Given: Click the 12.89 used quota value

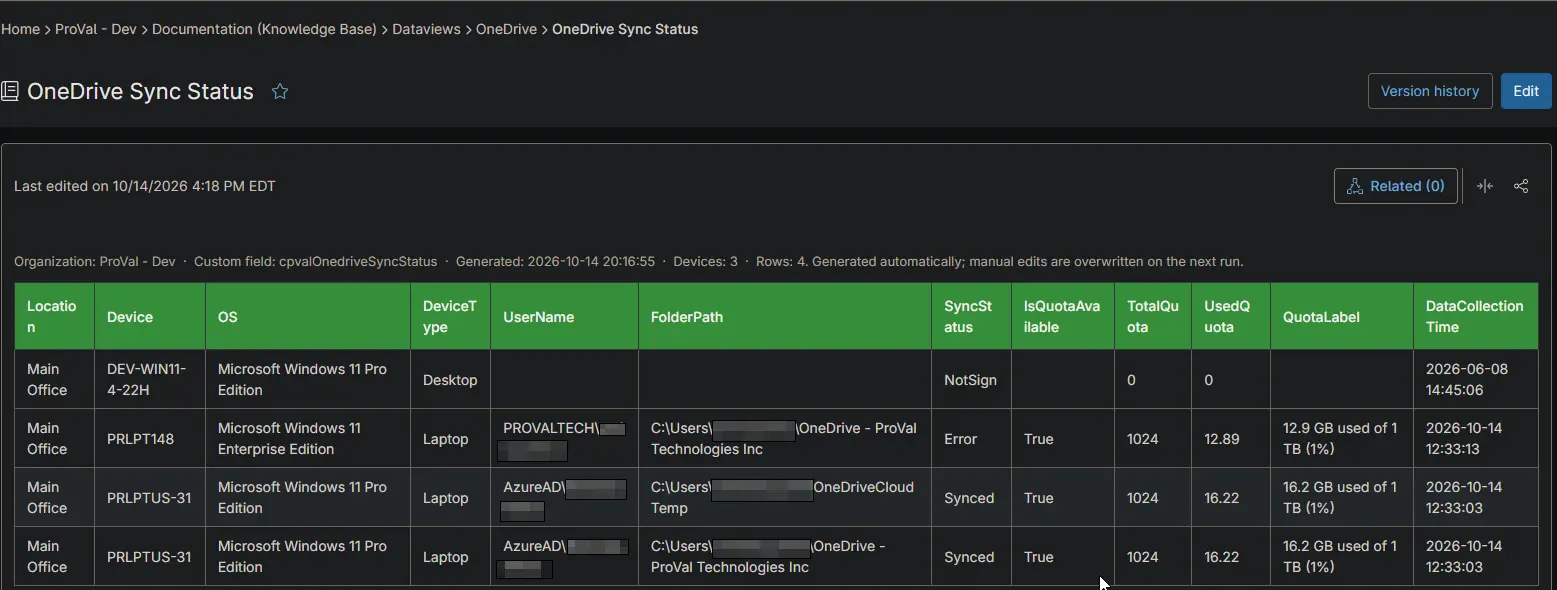Looking at the screenshot, I should [1231, 438].
